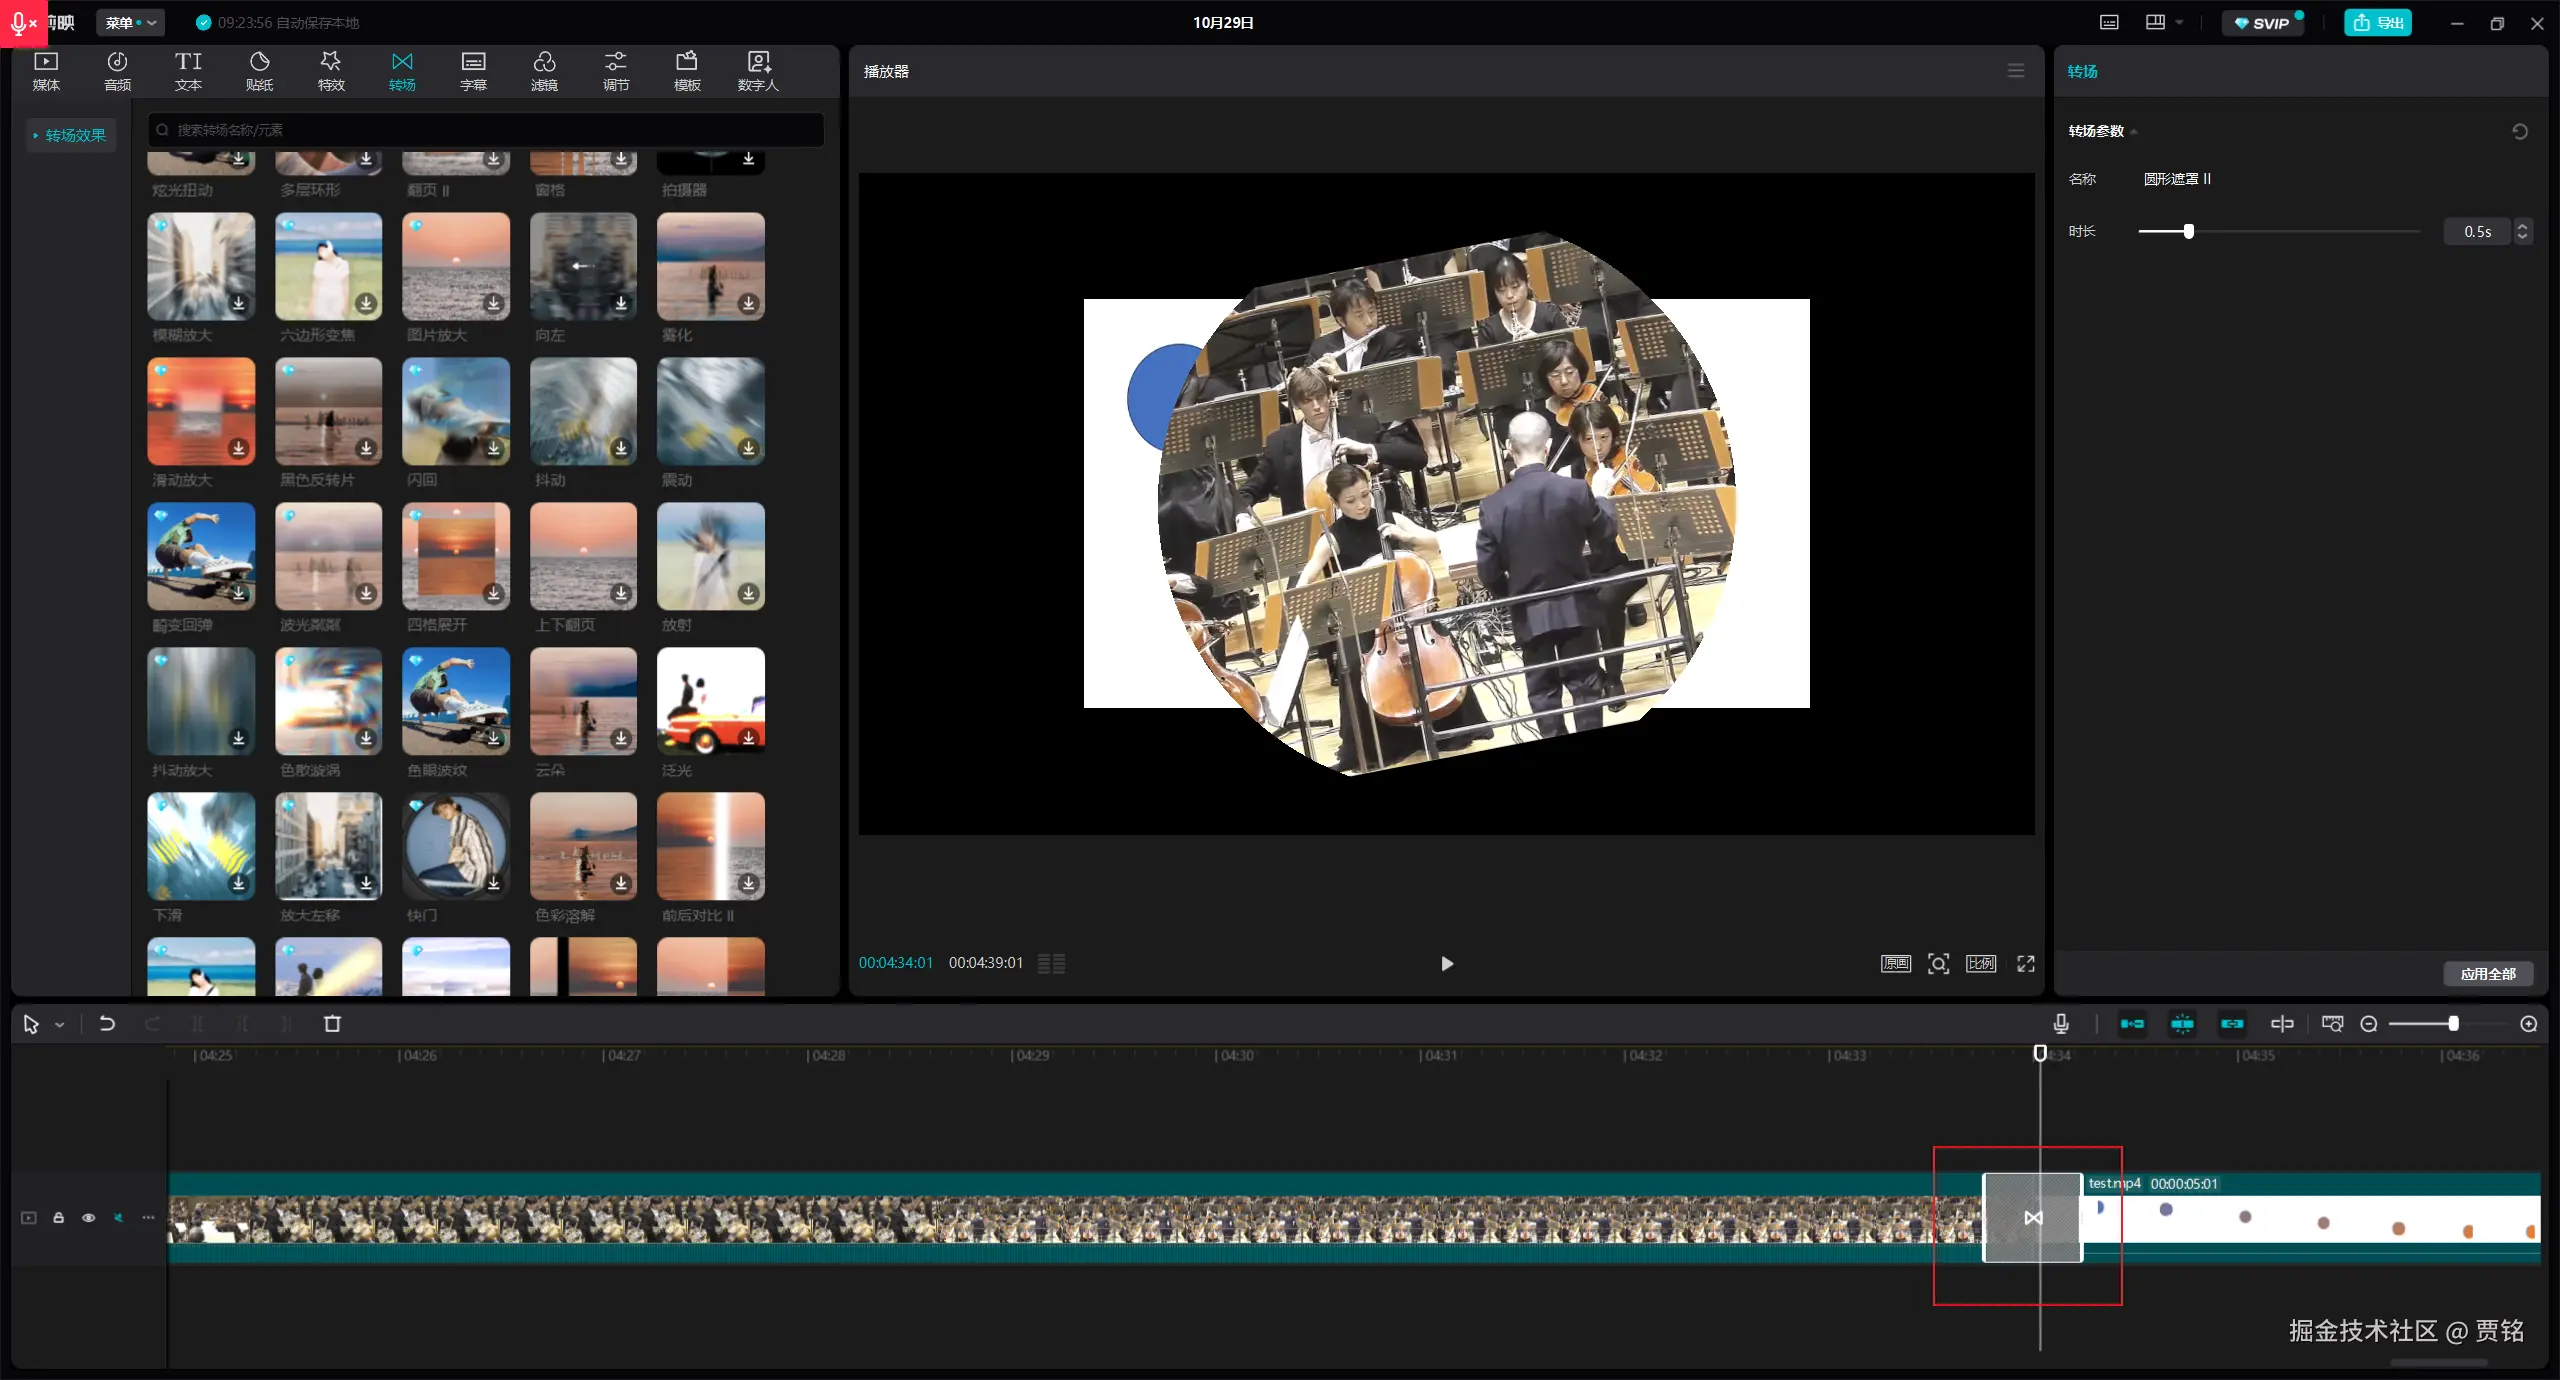Image resolution: width=2560 pixels, height=1380 pixels.
Task: Click the timeline zoom in plus icon
Action: [x=2529, y=1024]
